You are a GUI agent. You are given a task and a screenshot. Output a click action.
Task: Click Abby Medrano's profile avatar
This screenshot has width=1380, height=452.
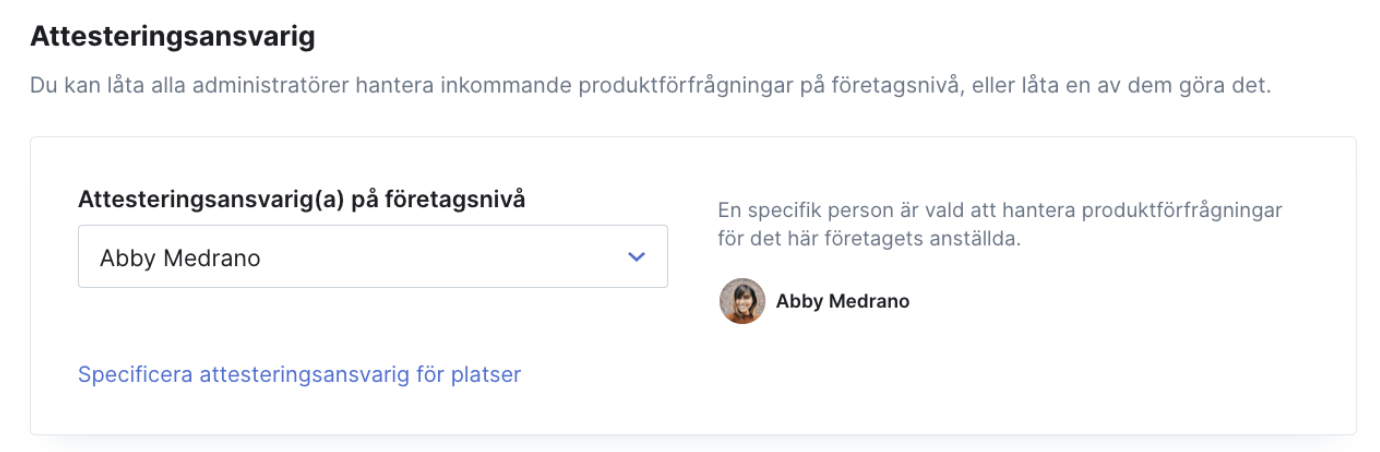coord(742,301)
